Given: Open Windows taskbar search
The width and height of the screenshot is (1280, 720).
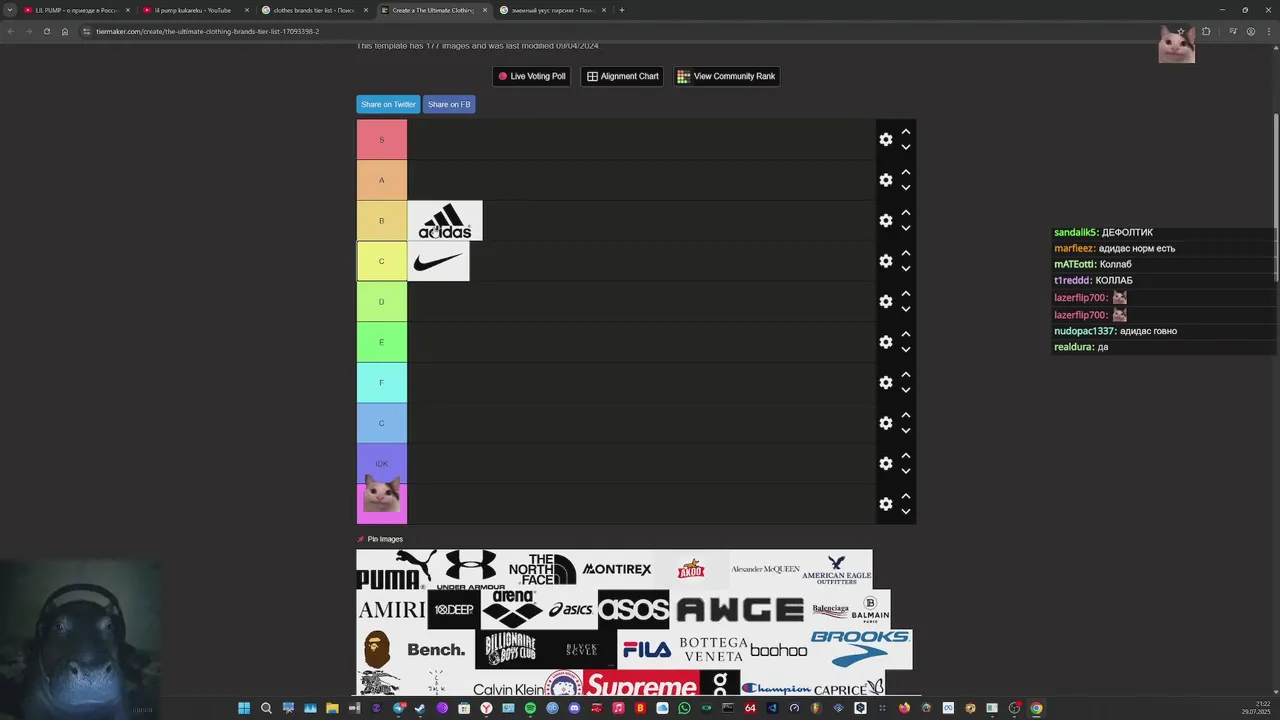Looking at the screenshot, I should [266, 708].
